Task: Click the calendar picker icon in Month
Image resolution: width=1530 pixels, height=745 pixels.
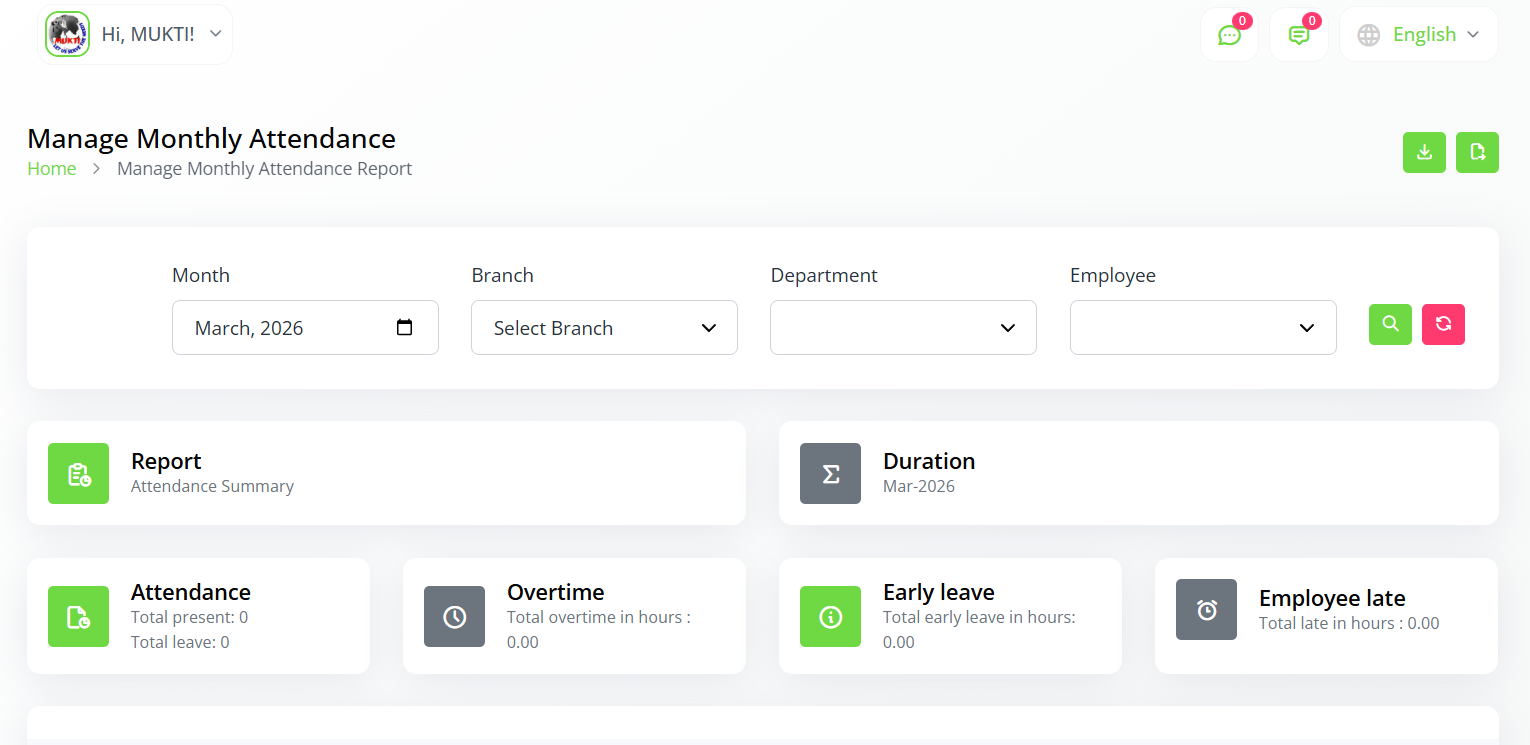Action: (x=404, y=327)
